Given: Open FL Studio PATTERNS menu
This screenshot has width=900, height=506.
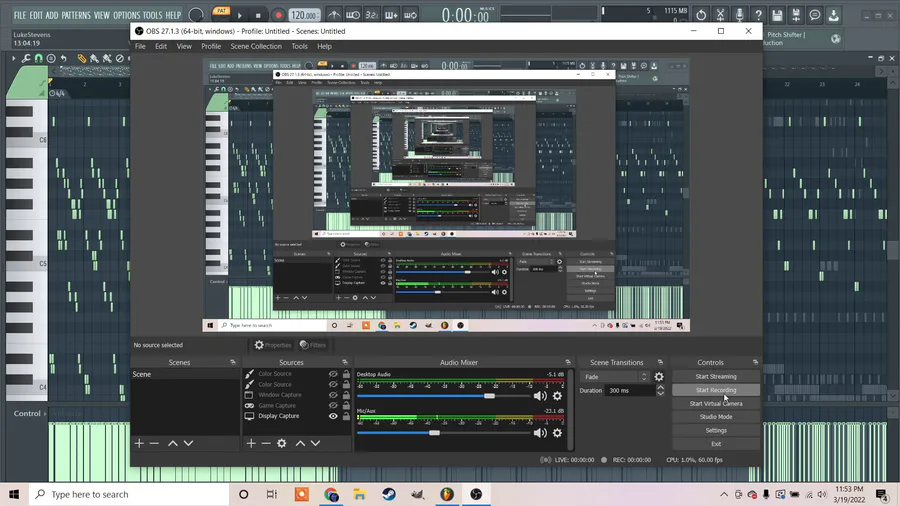Looking at the screenshot, I should pos(76,15).
